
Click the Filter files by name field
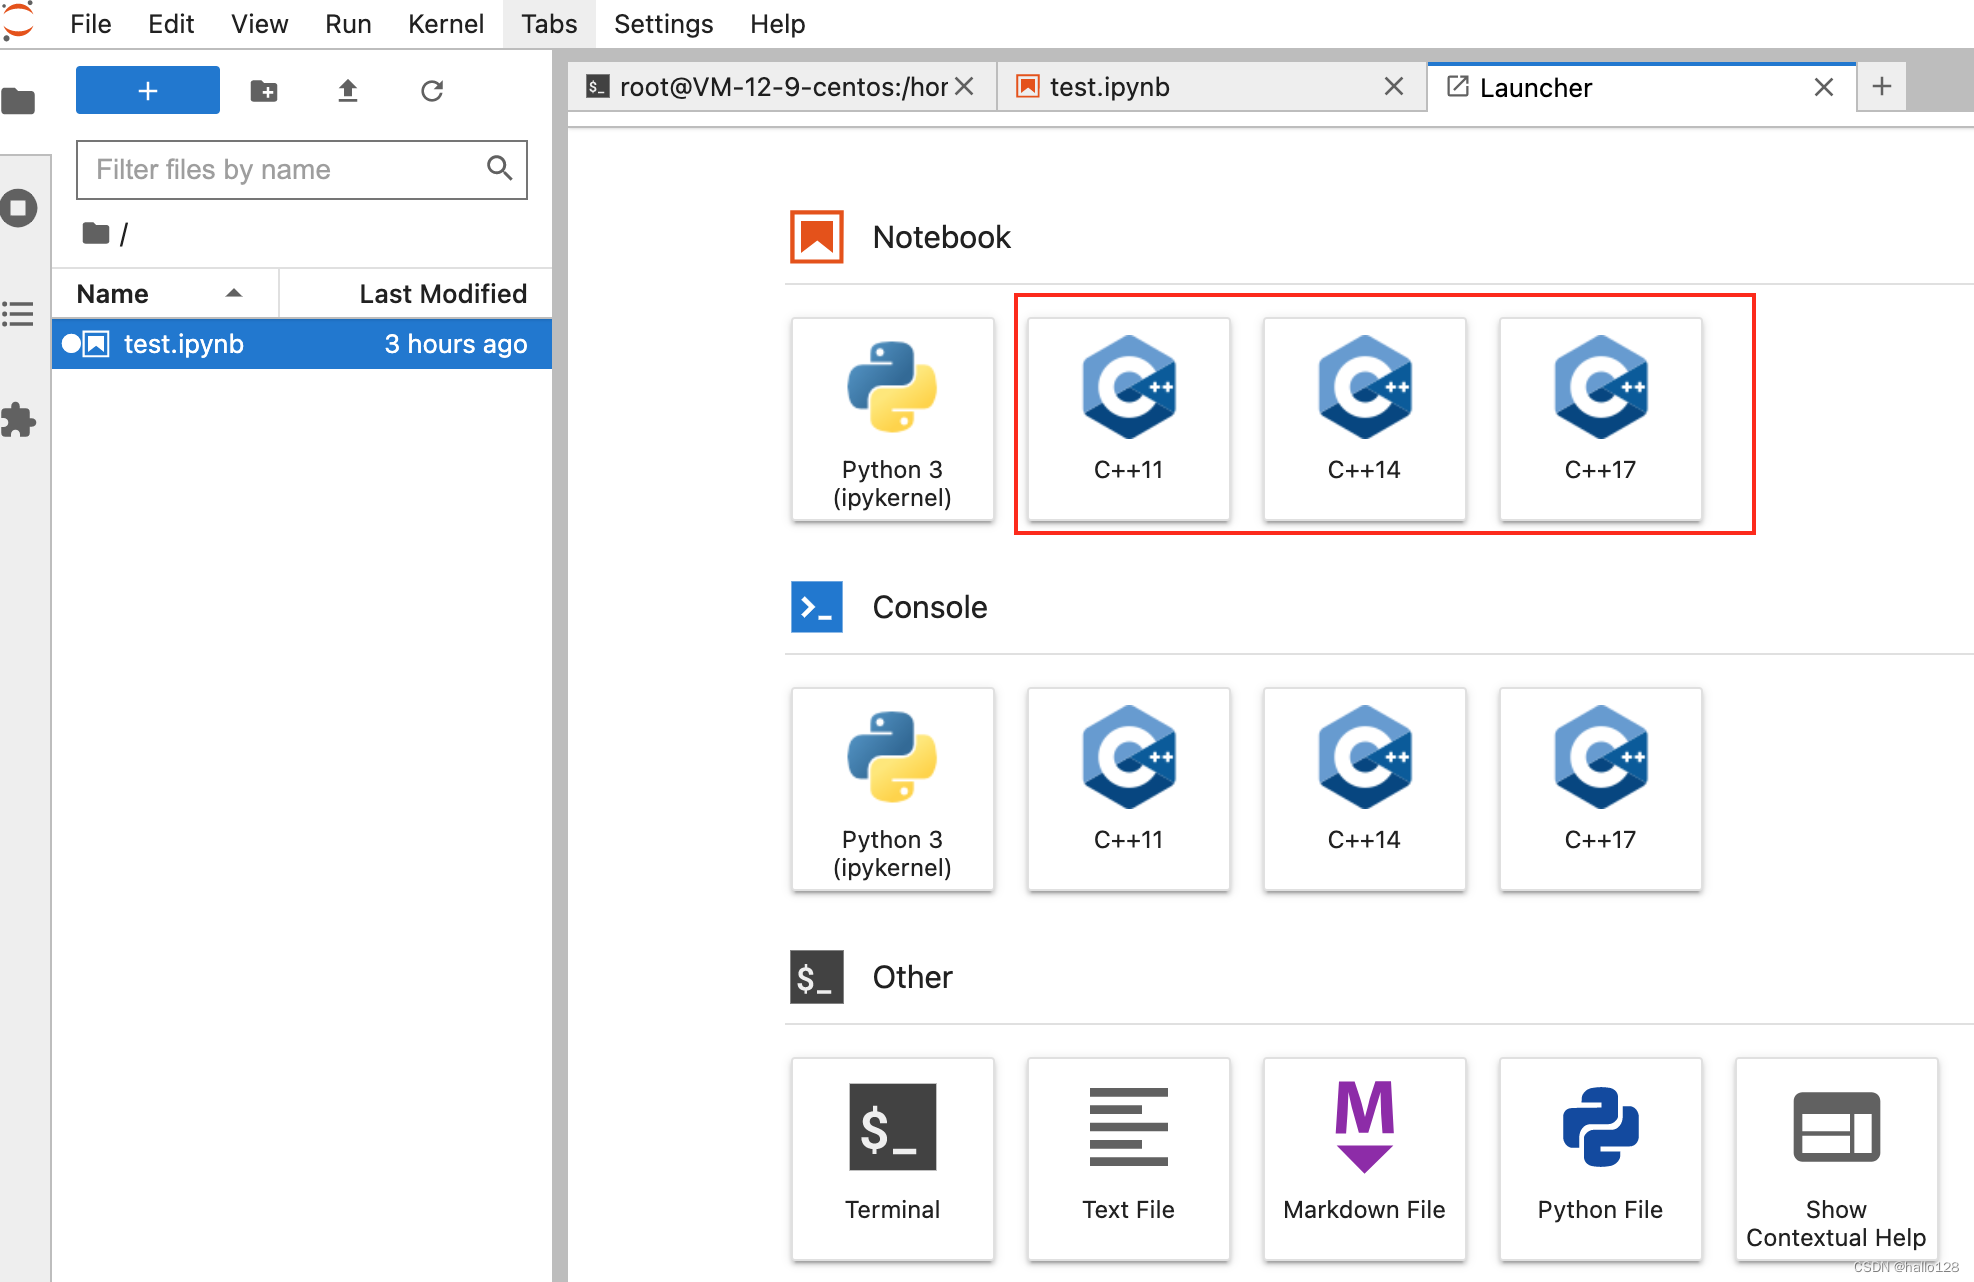285,169
